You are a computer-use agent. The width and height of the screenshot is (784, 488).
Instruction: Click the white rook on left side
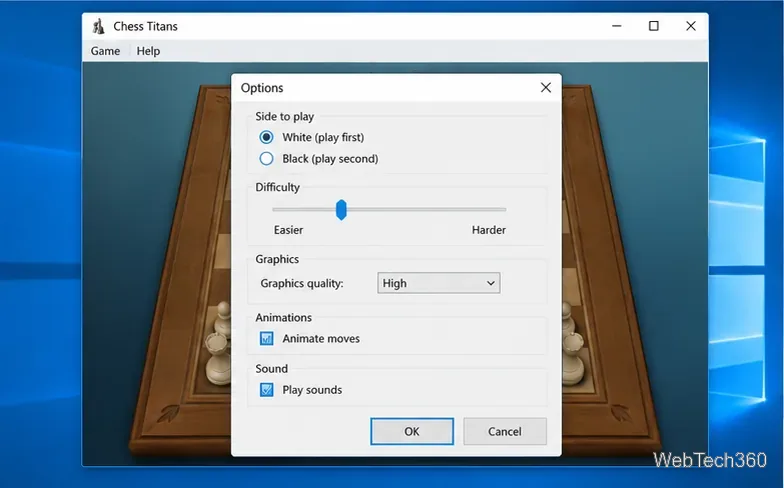coord(218,358)
